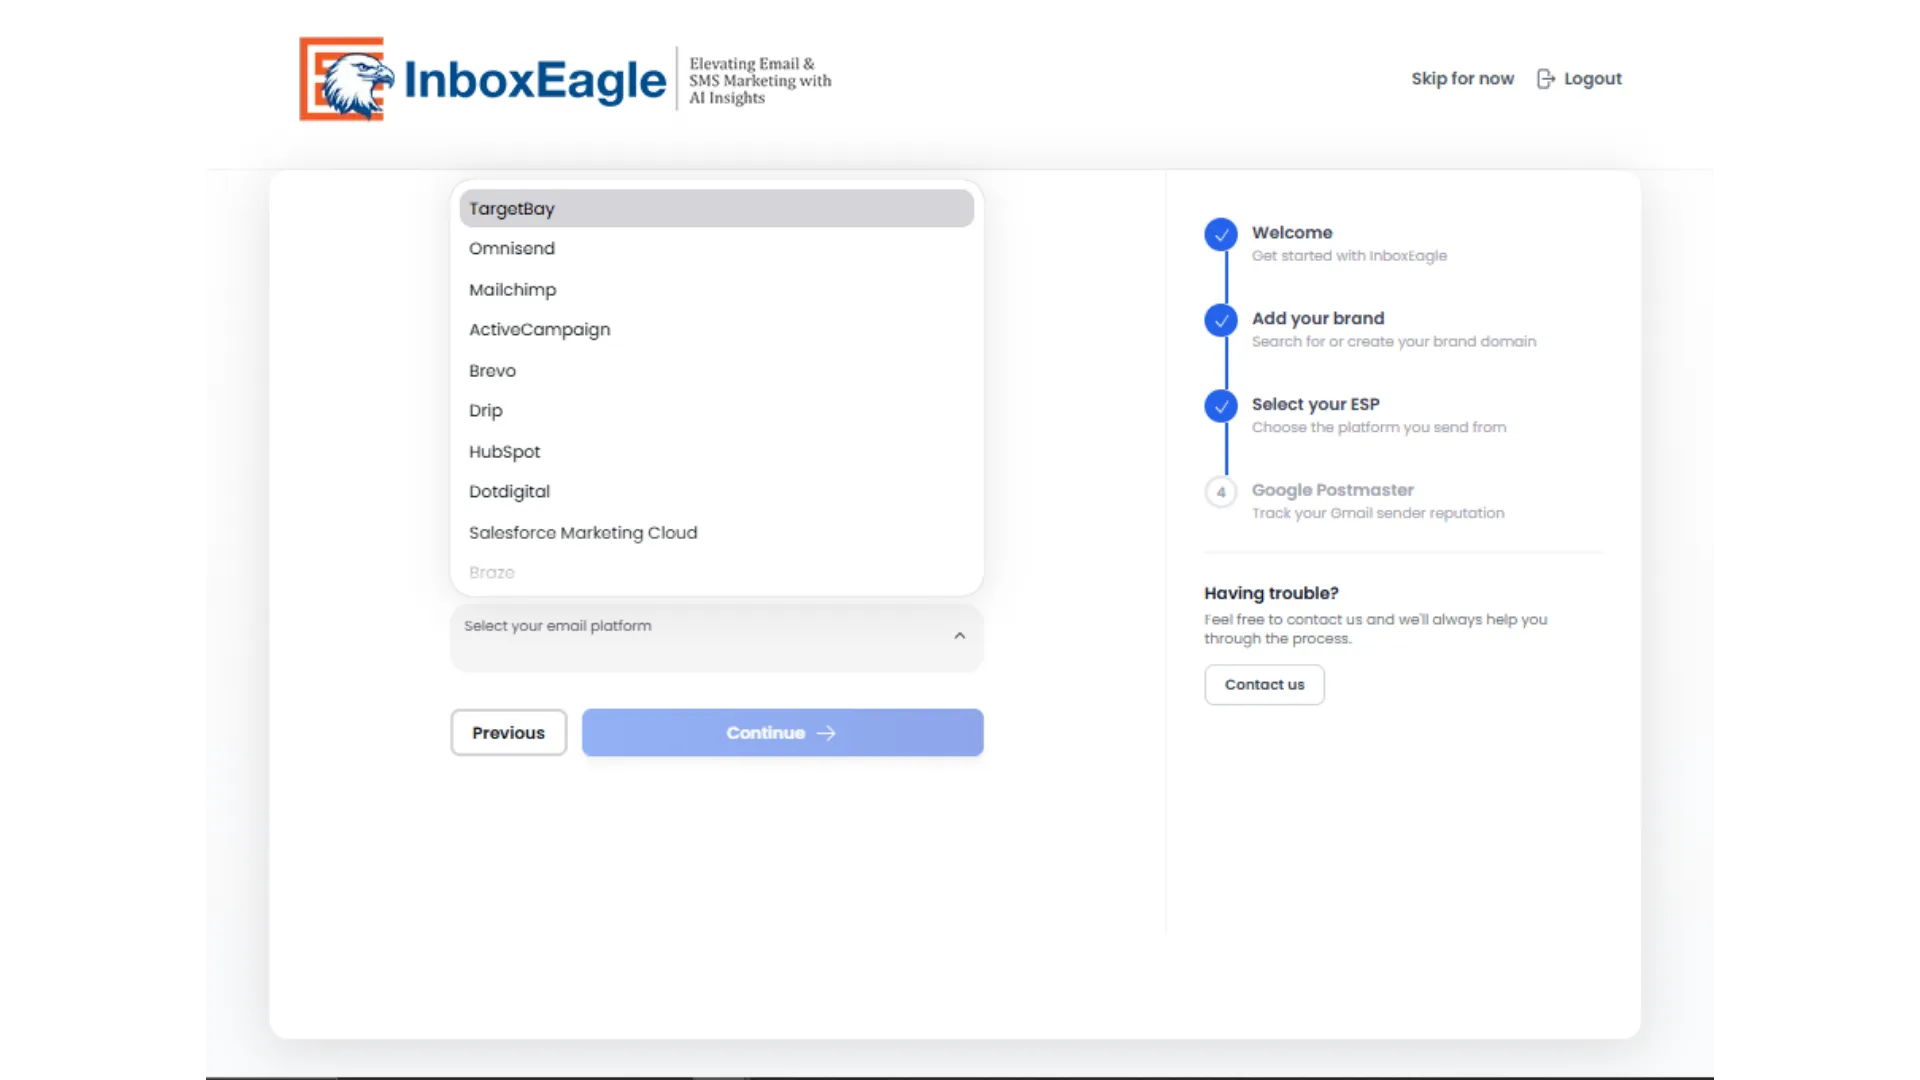The width and height of the screenshot is (1920, 1080).
Task: Click the InboxEagle eagle logo
Action: tap(345, 79)
